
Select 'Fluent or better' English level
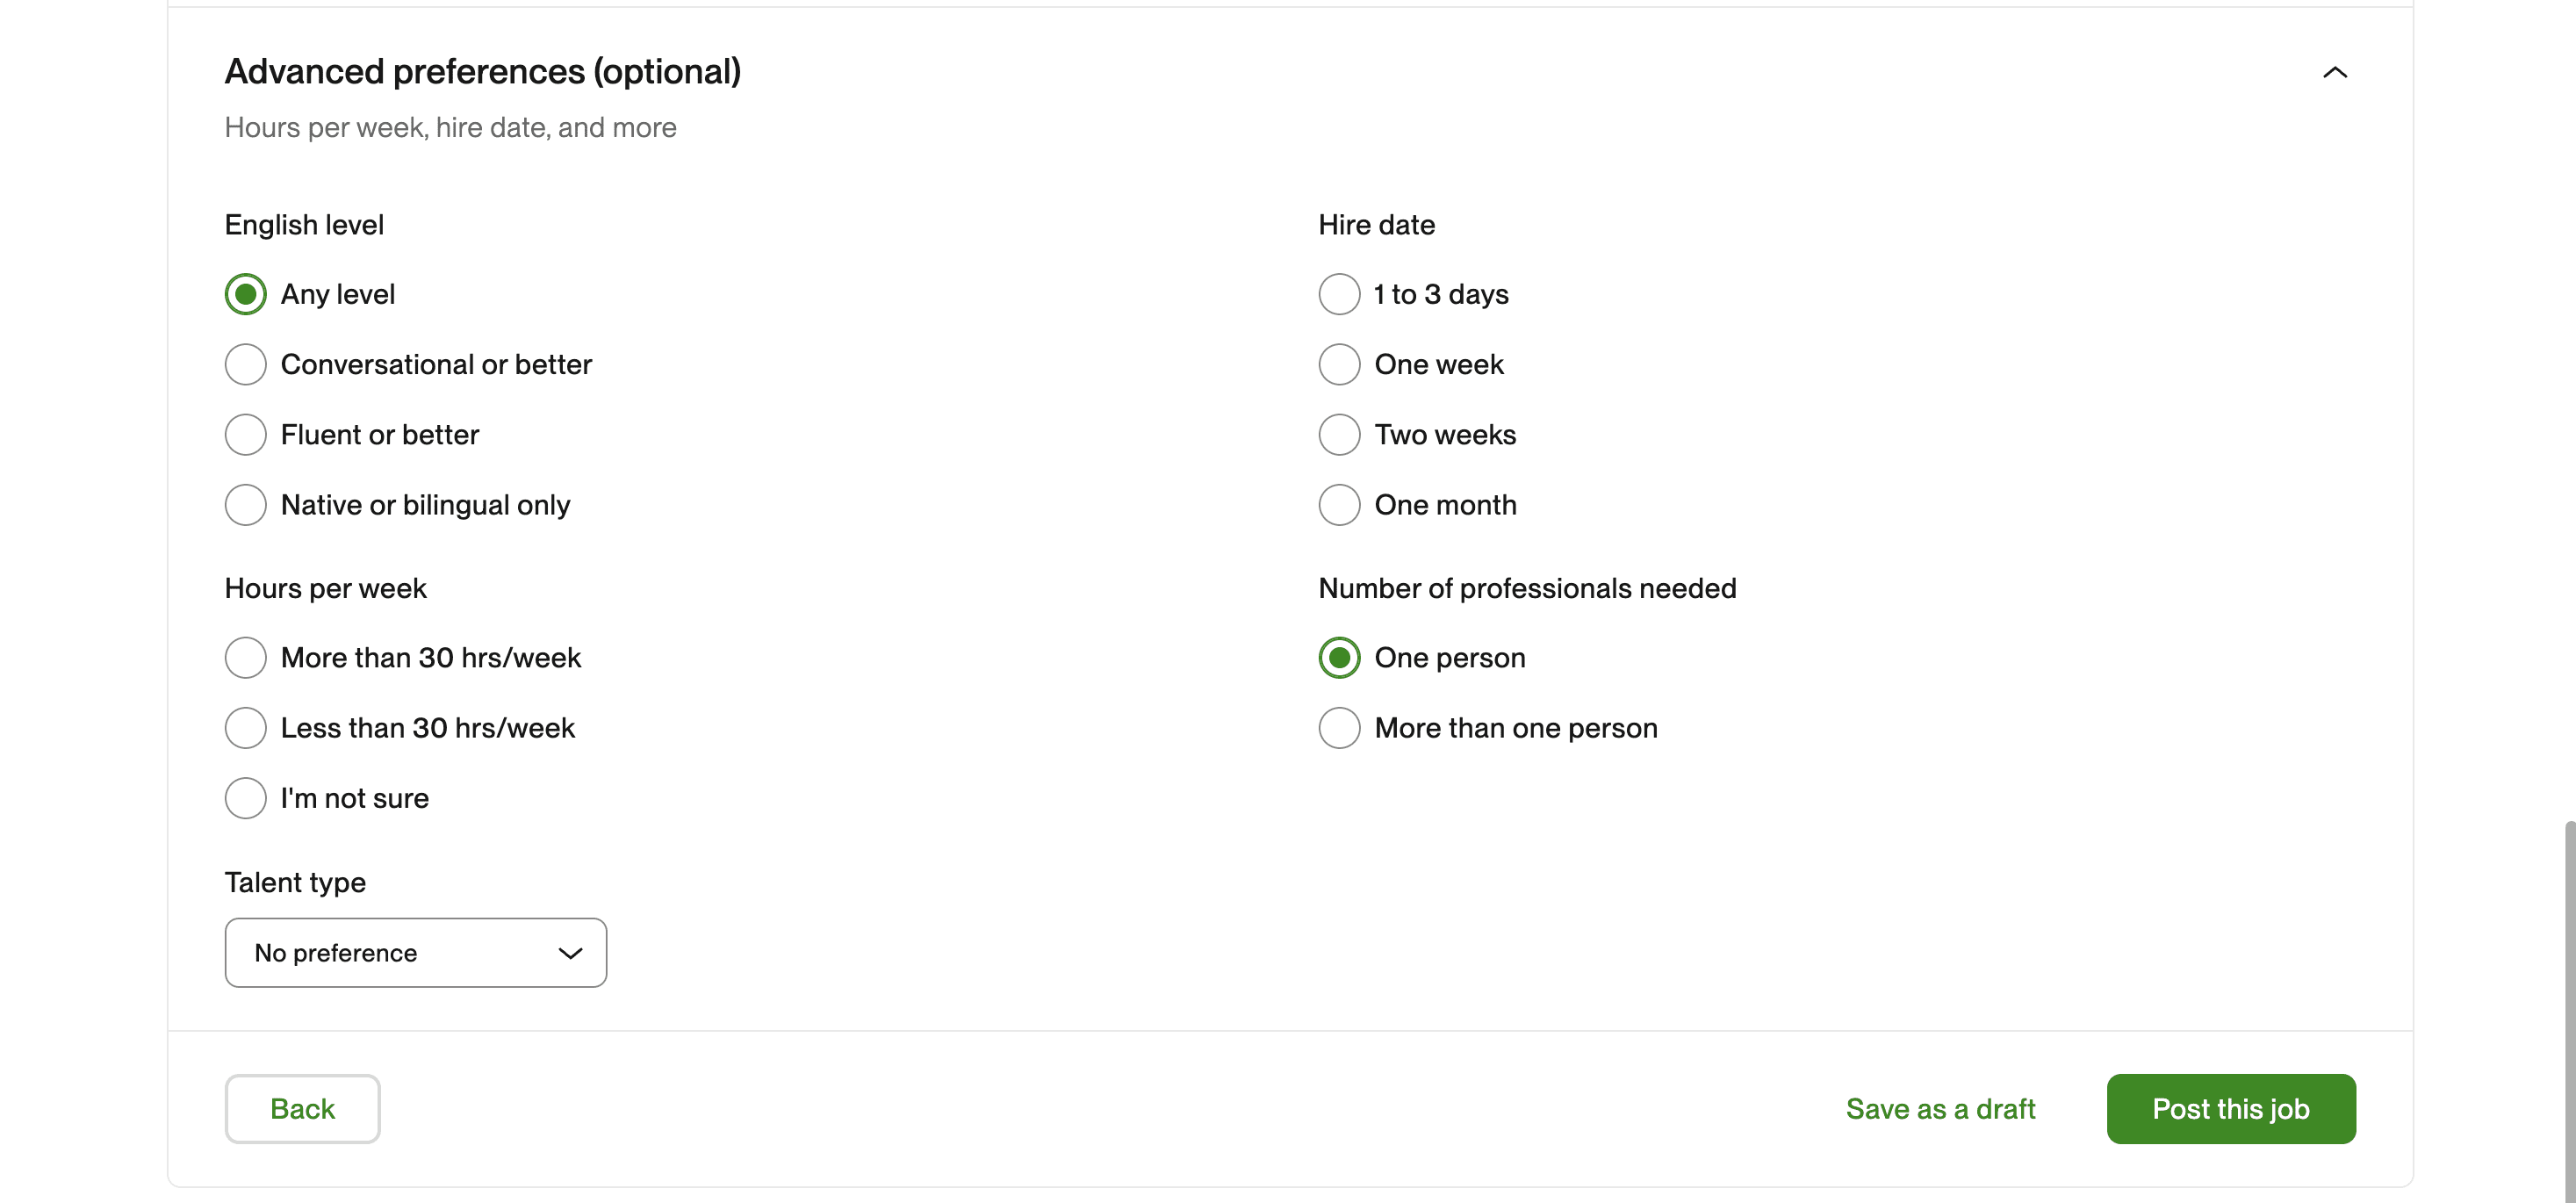tap(245, 434)
